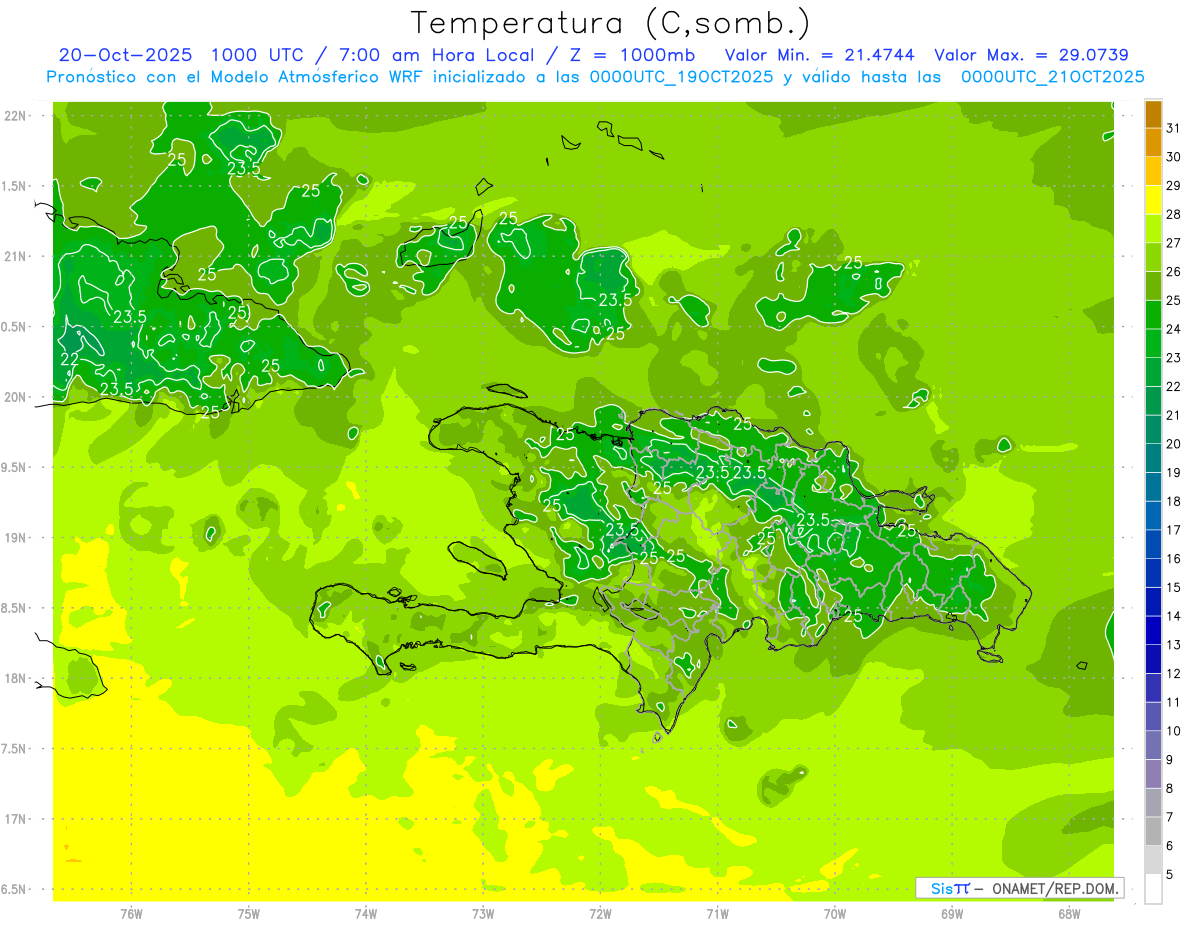The image size is (1200, 927).
Task: Select the 72W longitude axis label
Action: [600, 913]
